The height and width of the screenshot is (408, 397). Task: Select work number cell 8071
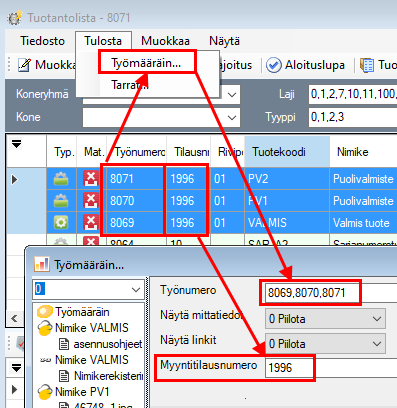[x=136, y=179]
